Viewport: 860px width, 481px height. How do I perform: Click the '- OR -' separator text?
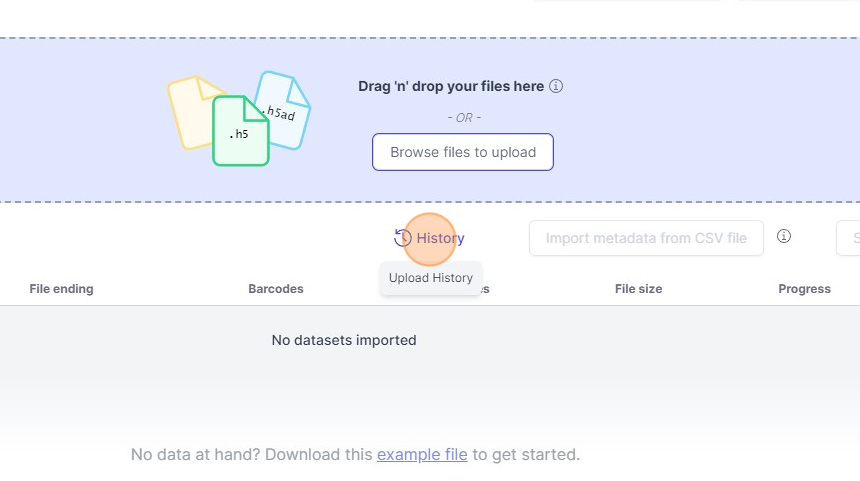pyautogui.click(x=463, y=118)
